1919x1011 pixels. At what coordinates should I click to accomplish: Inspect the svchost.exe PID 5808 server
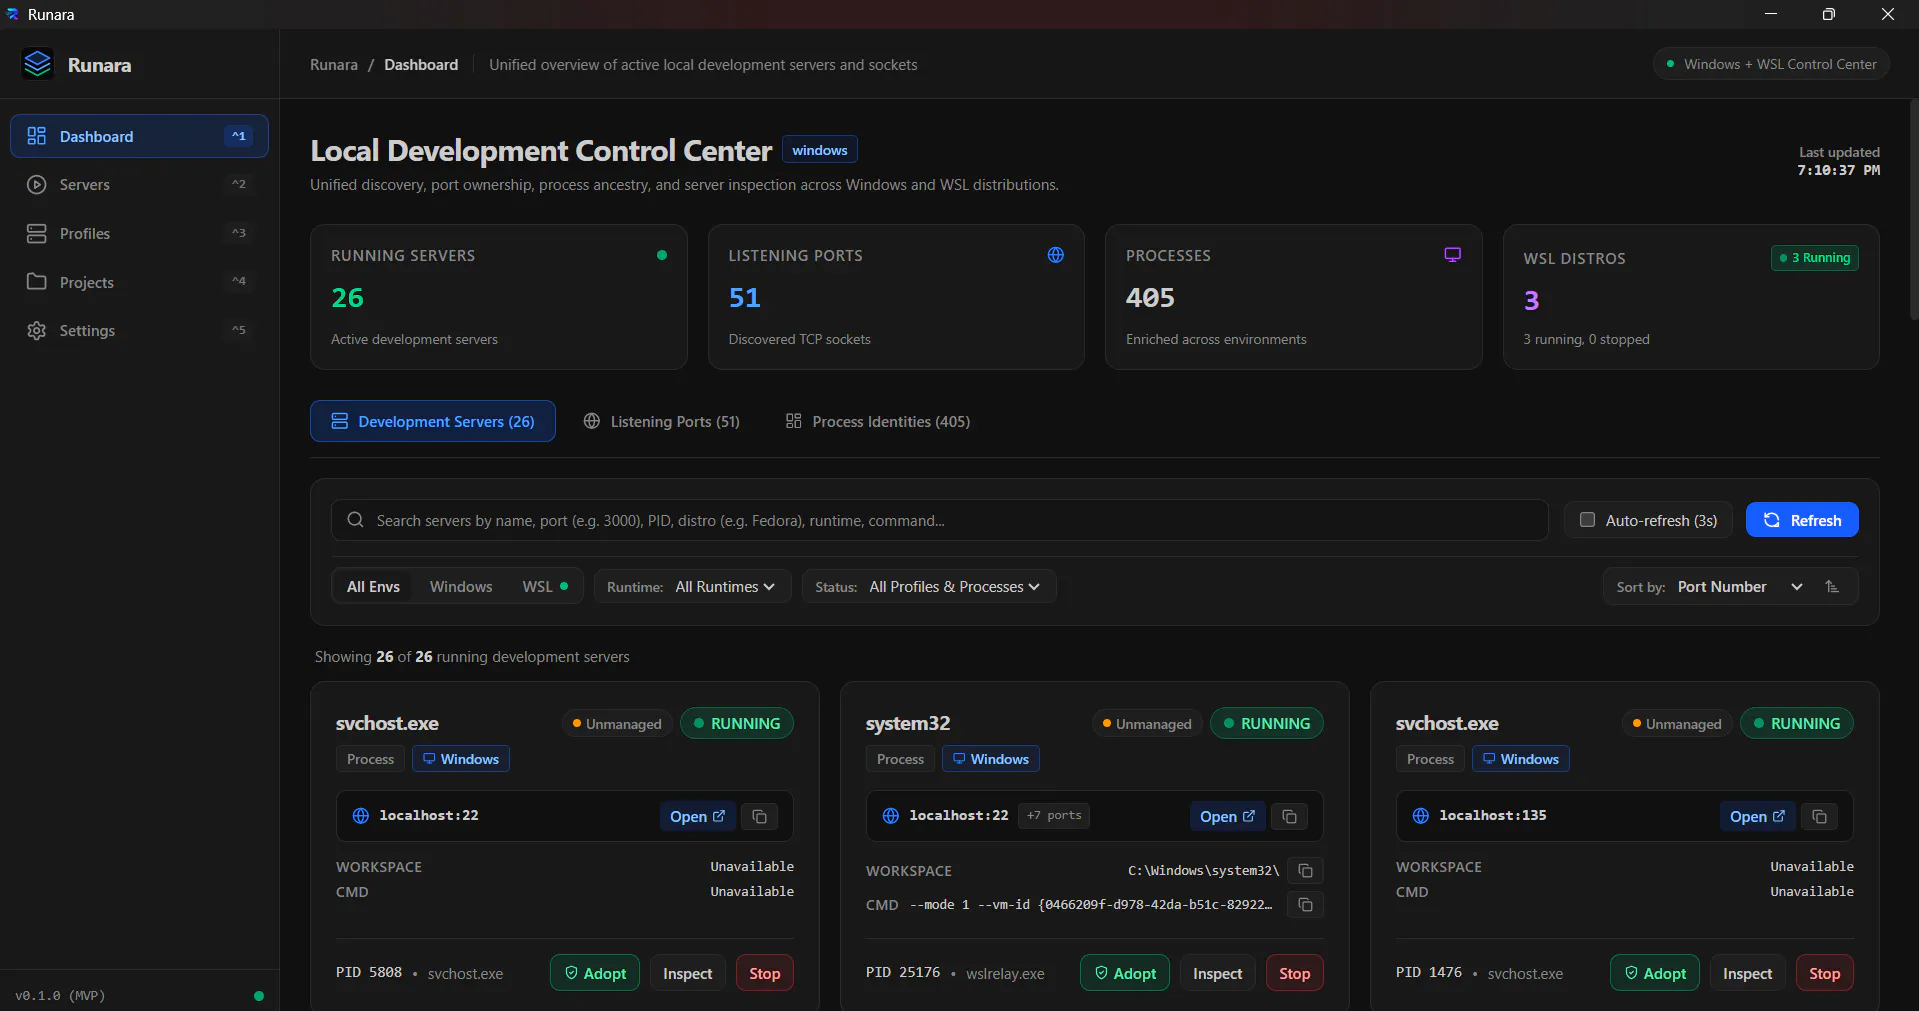click(688, 973)
